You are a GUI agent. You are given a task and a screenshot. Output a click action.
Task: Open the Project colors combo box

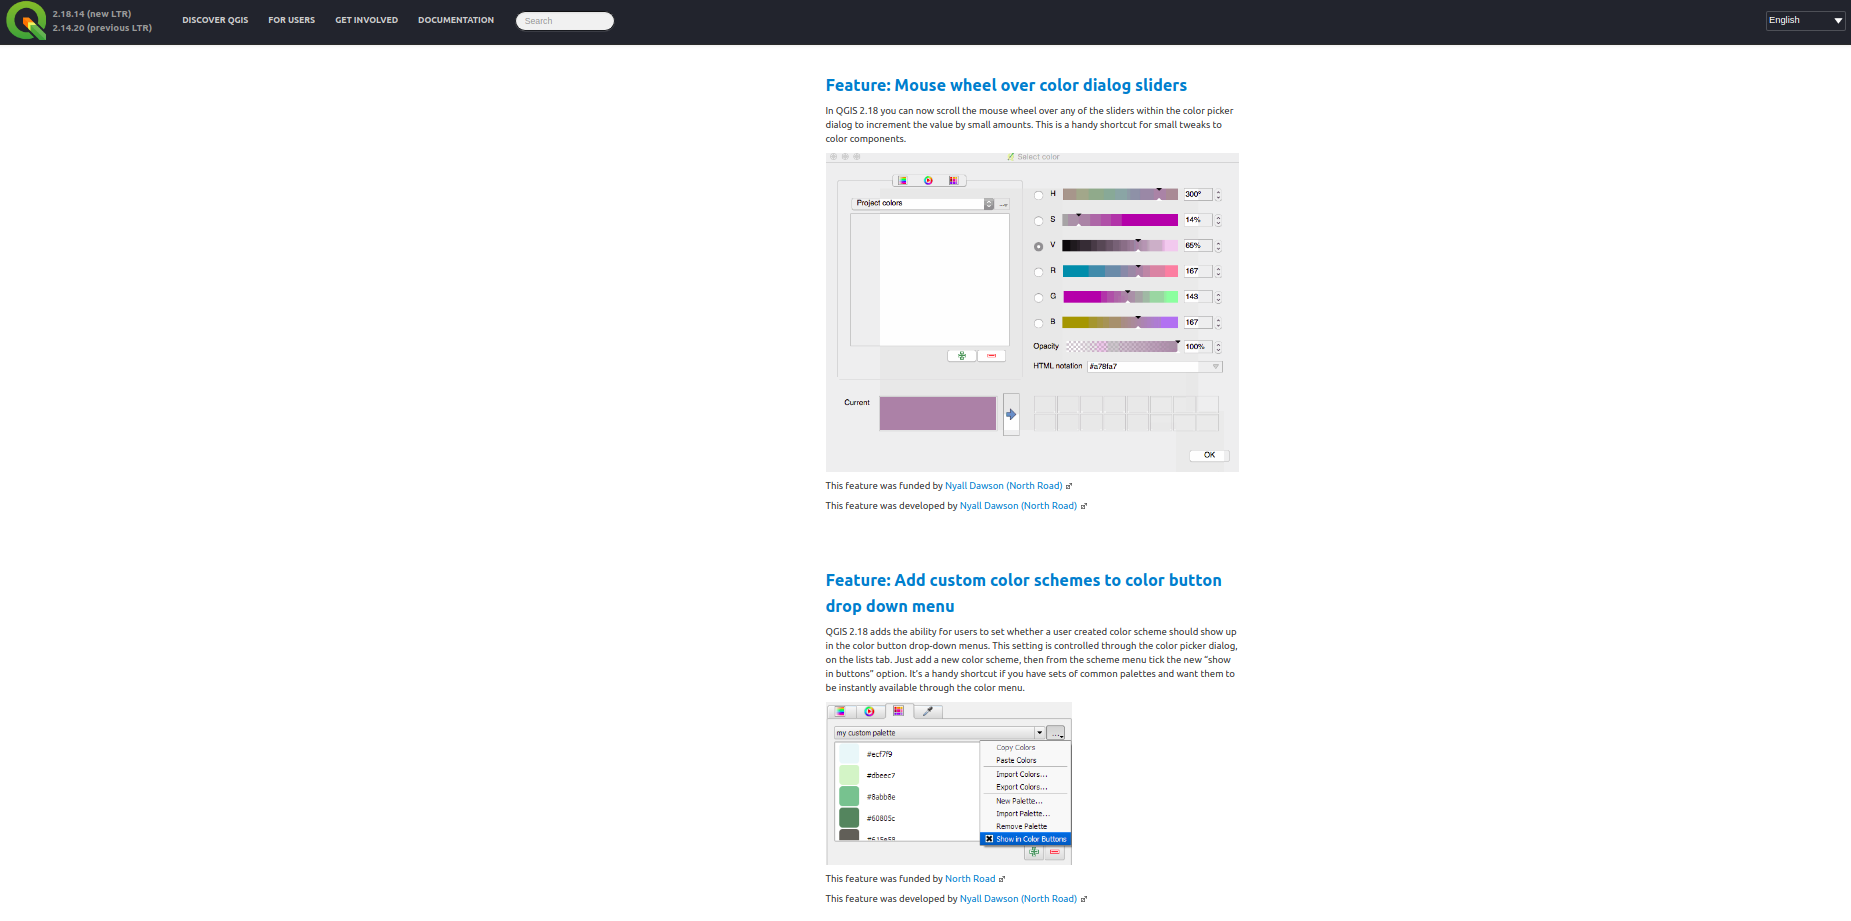coord(923,204)
